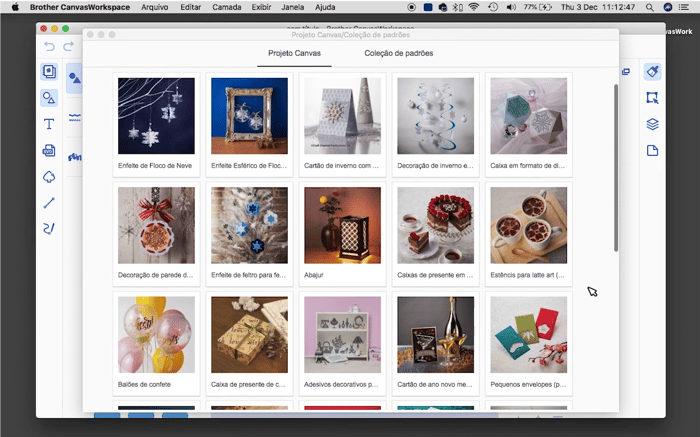This screenshot has height=437, width=700.
Task: Open Enfeite Esférico de Floc... project
Action: click(249, 125)
